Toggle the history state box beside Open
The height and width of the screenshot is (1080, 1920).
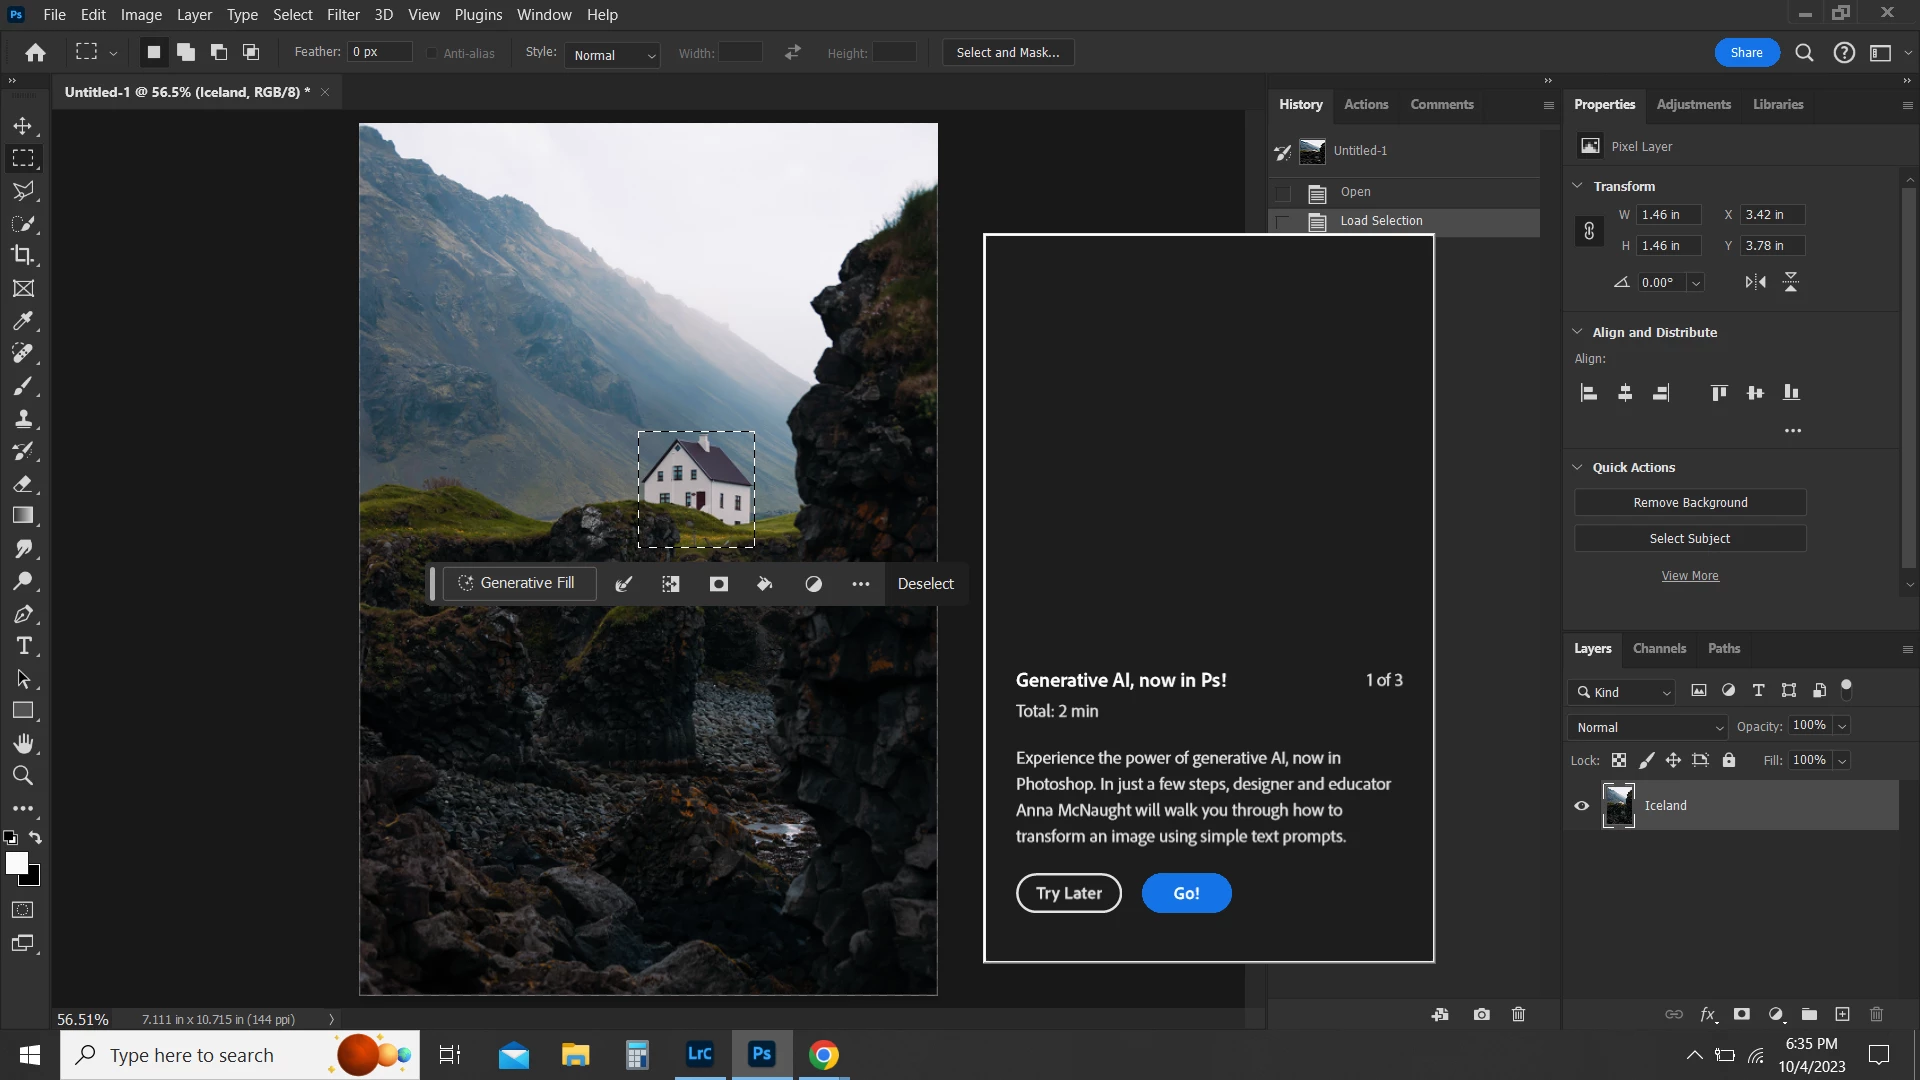tap(1283, 192)
